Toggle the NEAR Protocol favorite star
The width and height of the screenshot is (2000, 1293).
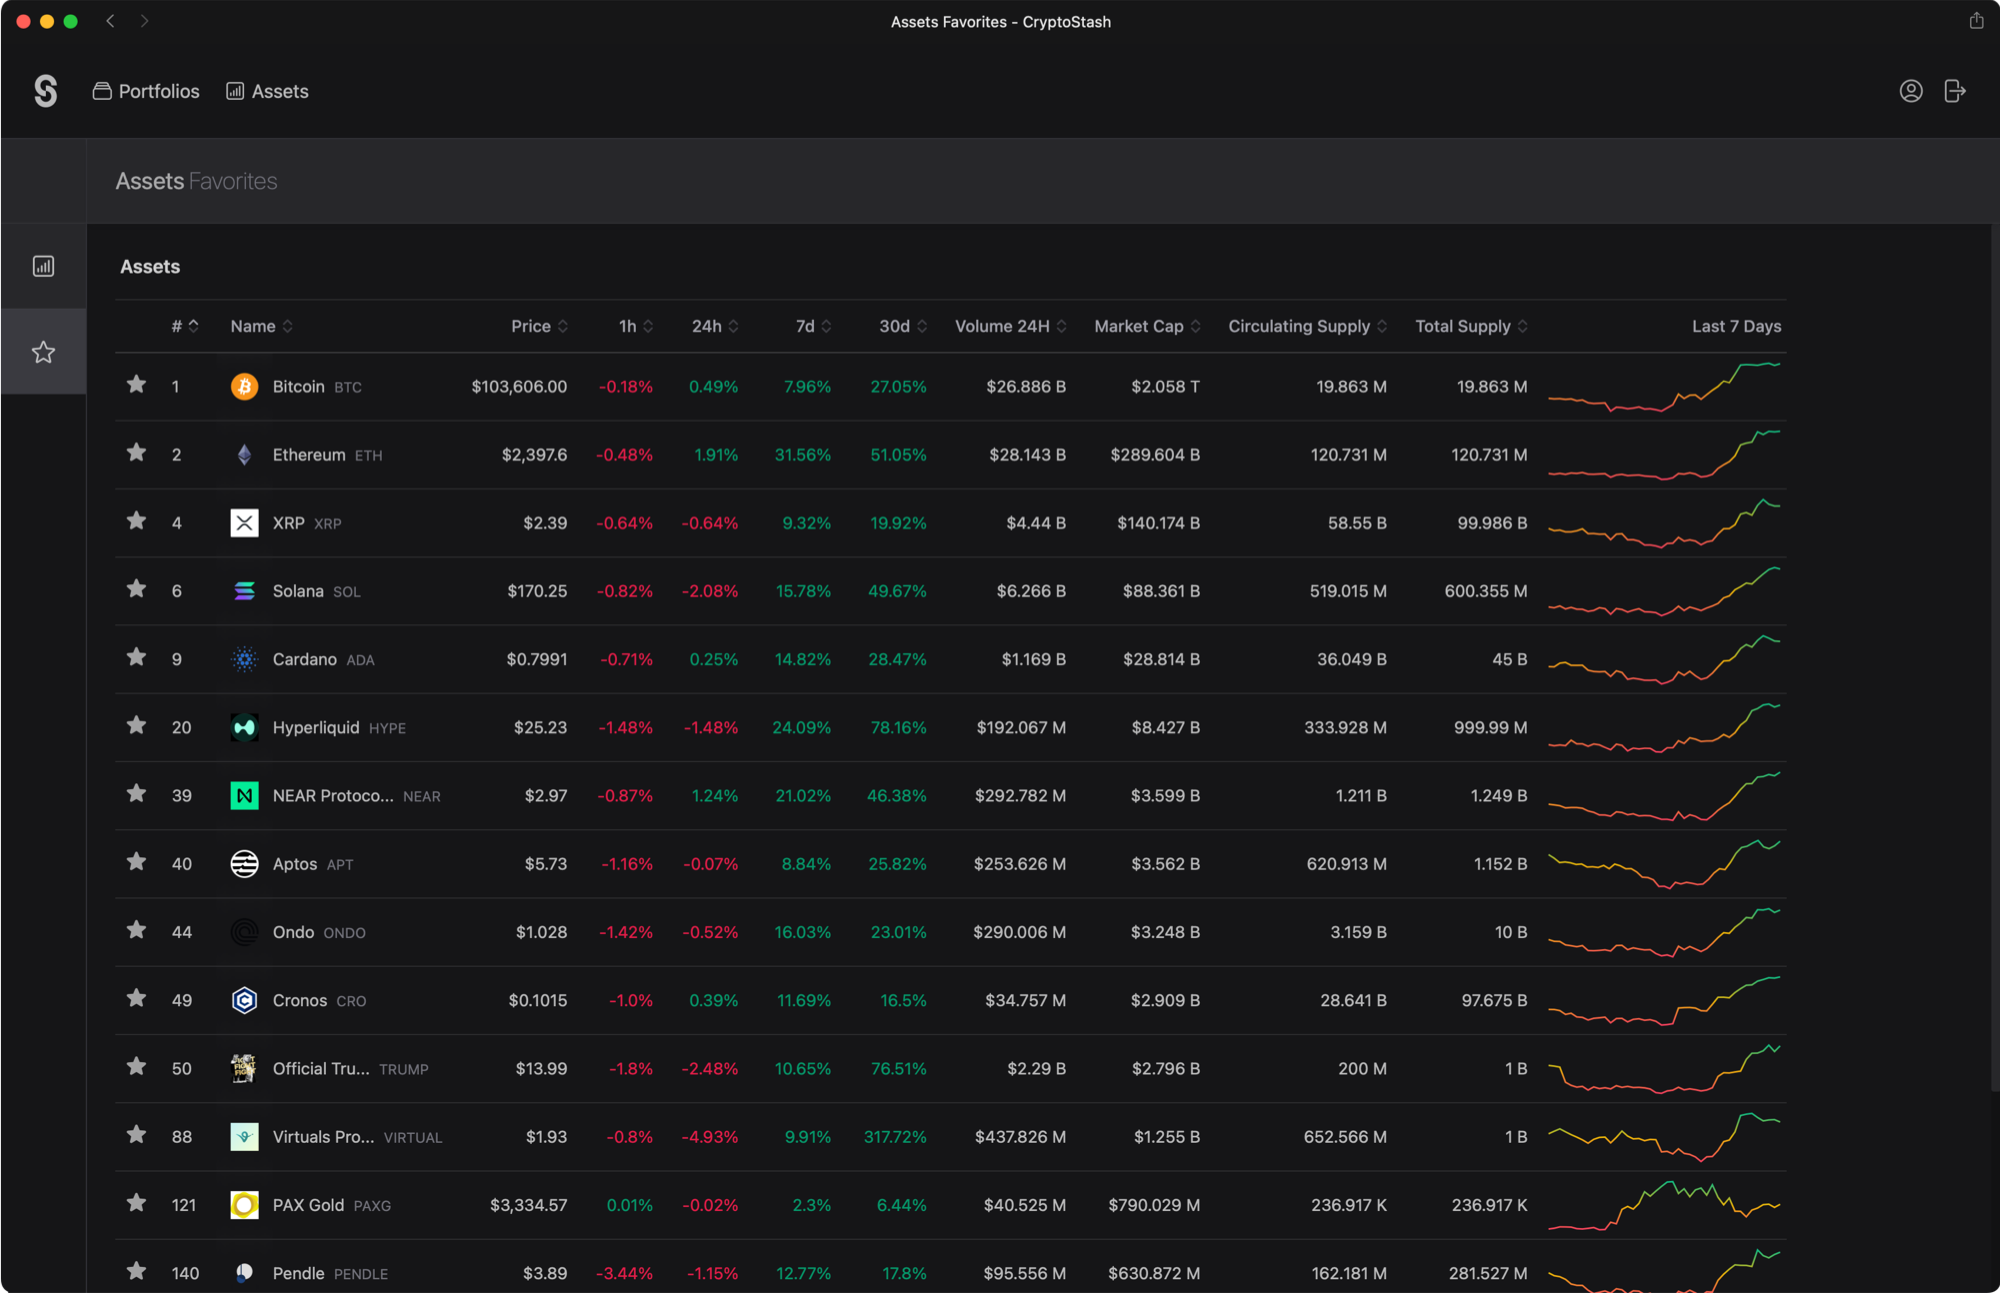pos(137,793)
